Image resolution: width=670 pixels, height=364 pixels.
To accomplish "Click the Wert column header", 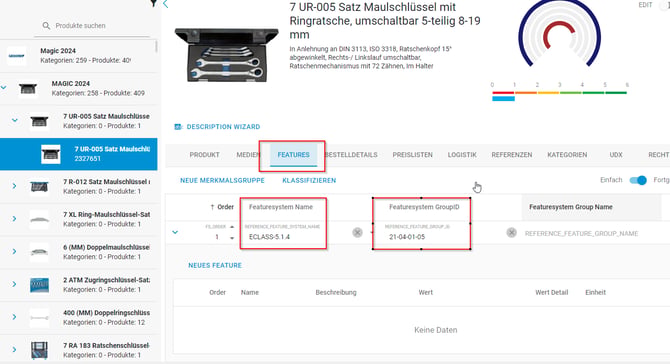I will [426, 293].
